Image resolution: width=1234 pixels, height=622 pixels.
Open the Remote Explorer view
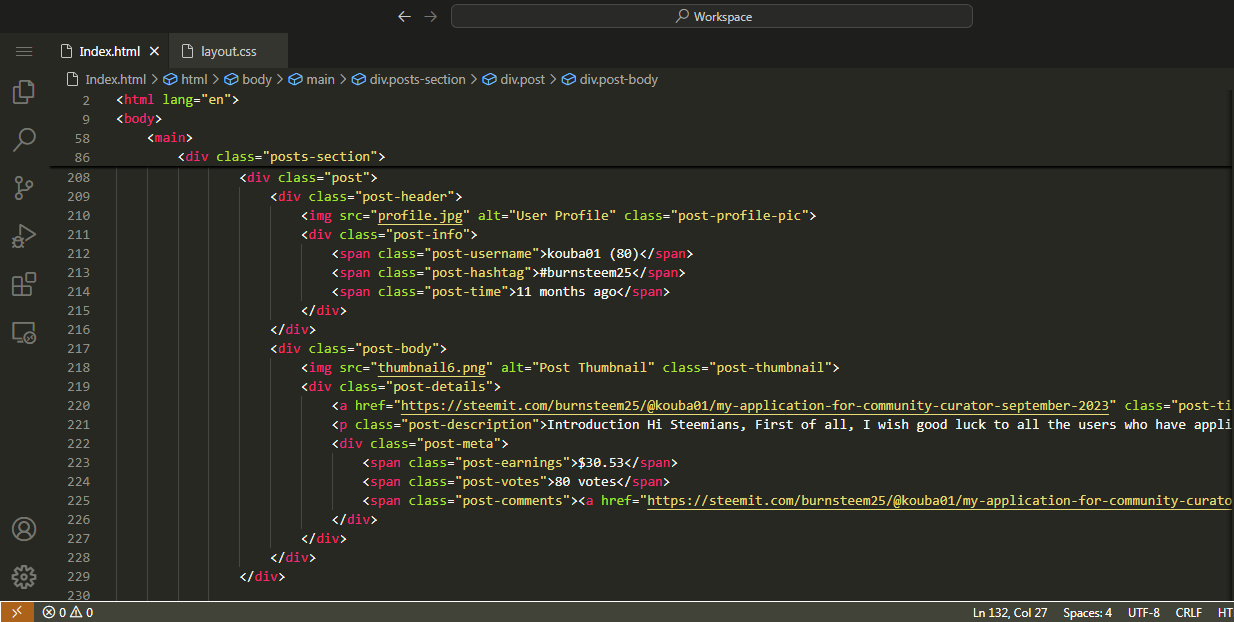tap(24, 332)
